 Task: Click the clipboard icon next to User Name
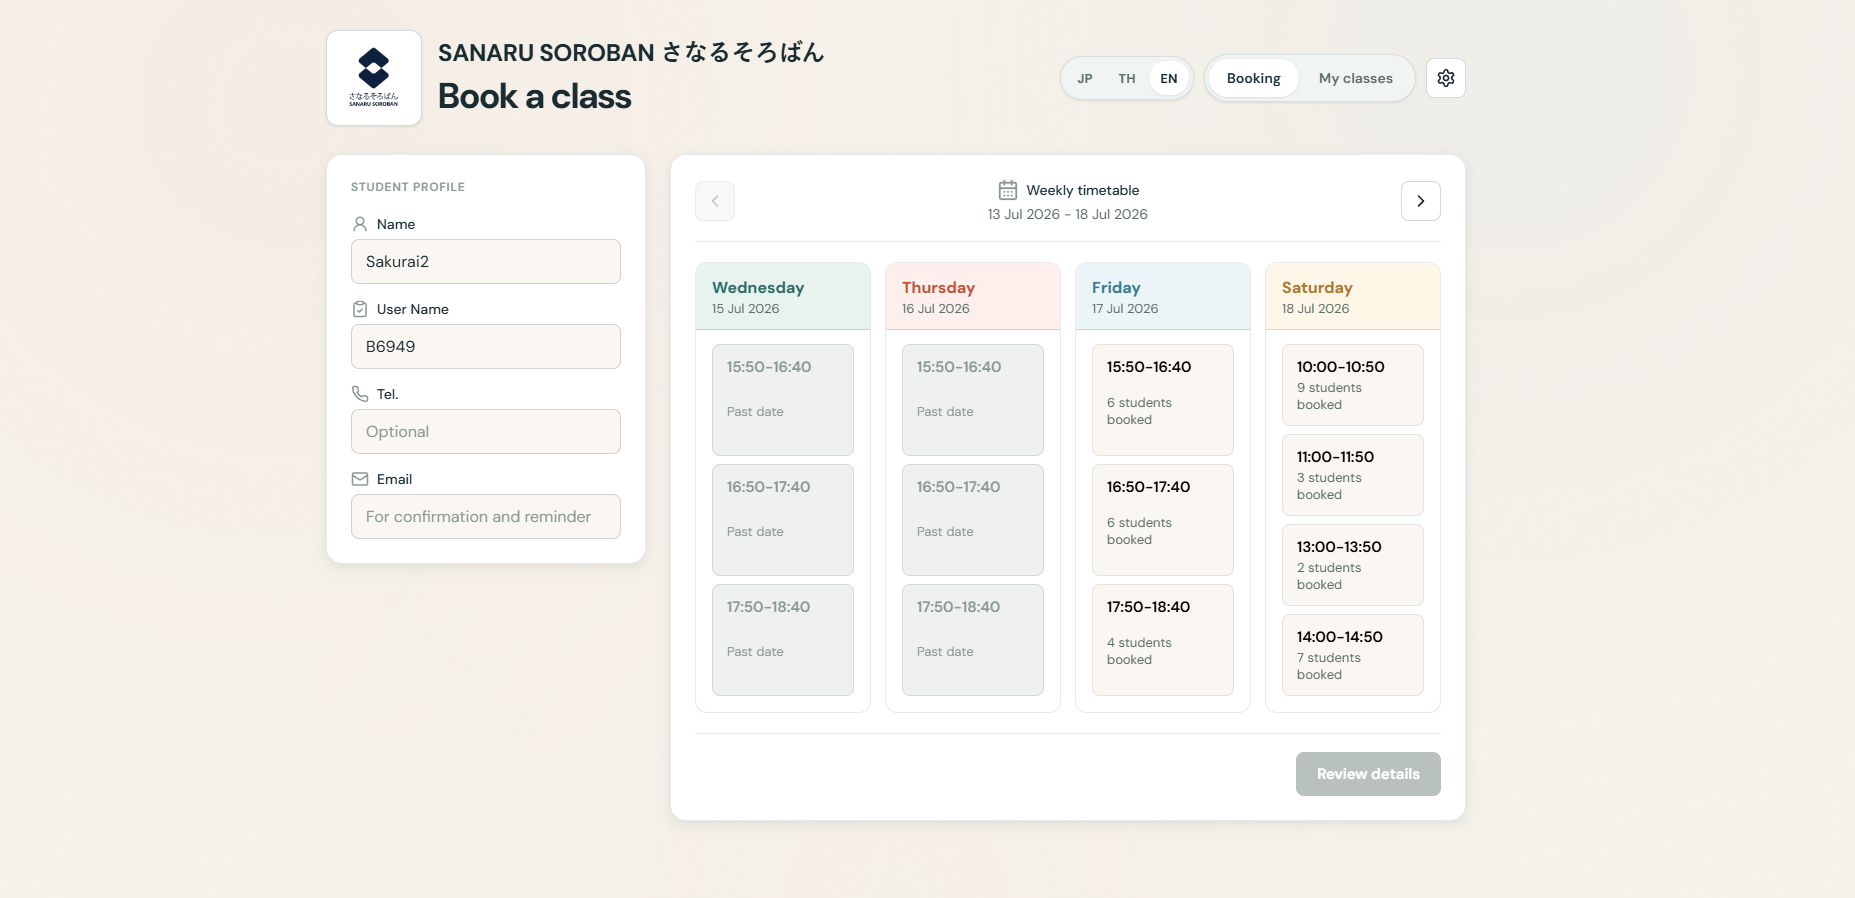click(x=360, y=309)
